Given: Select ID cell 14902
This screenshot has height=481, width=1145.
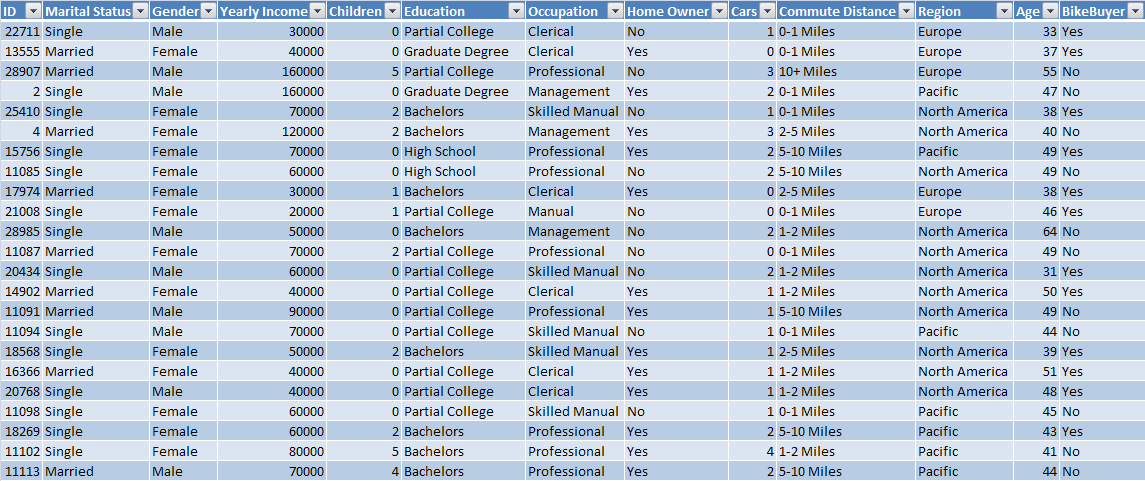Looking at the screenshot, I should click(x=21, y=291).
